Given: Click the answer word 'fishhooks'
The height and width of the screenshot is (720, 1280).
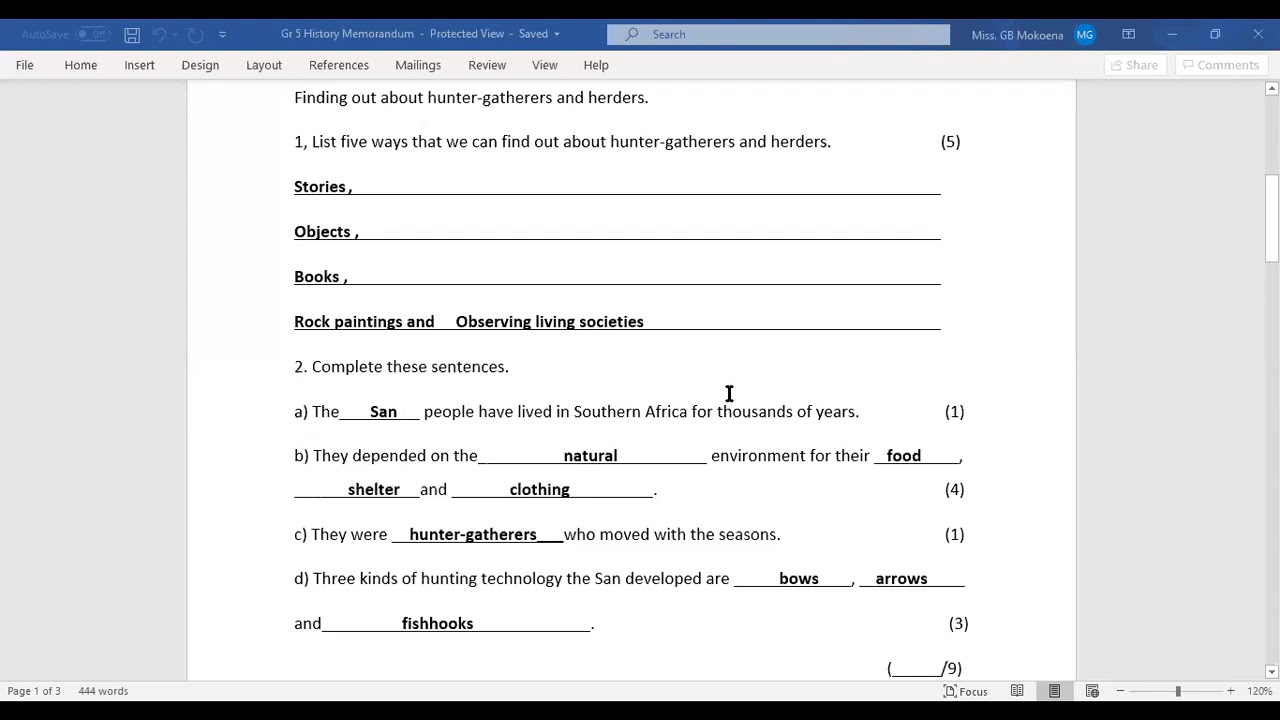Looking at the screenshot, I should [437, 624].
